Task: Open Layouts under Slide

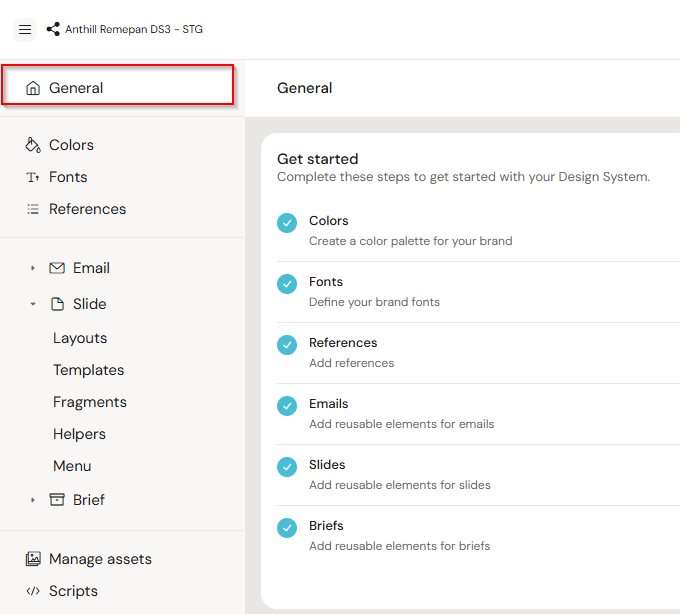Action: pos(80,338)
